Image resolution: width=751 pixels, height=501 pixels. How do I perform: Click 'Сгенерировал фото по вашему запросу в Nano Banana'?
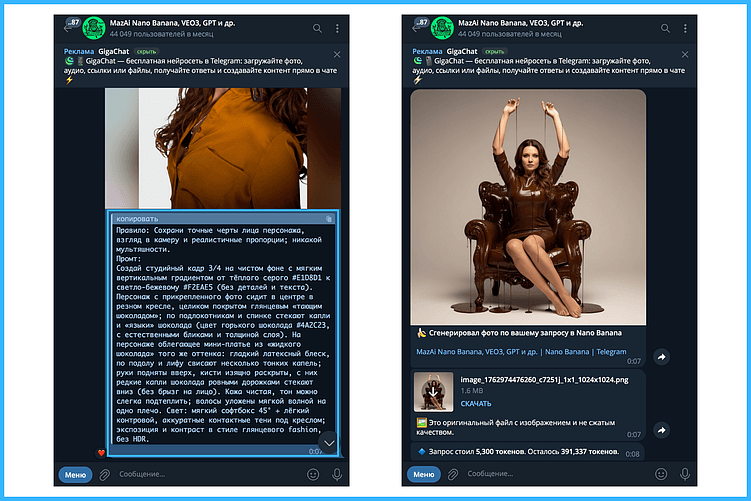pos(525,333)
